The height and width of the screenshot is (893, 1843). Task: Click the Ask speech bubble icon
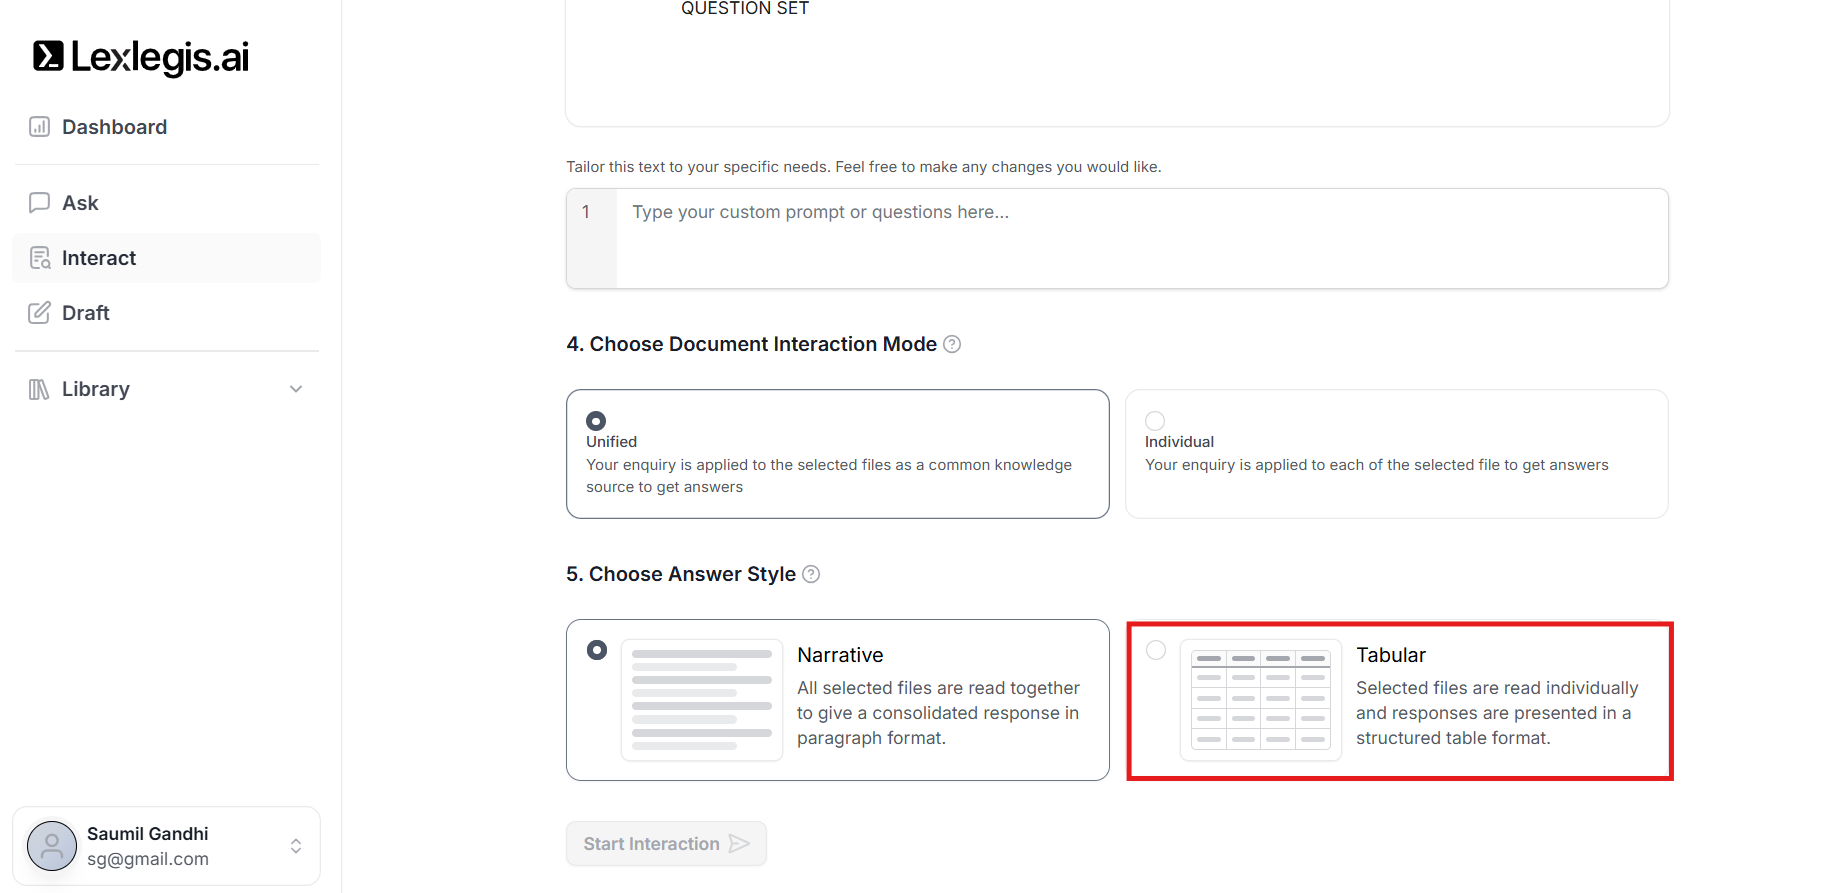click(x=39, y=203)
